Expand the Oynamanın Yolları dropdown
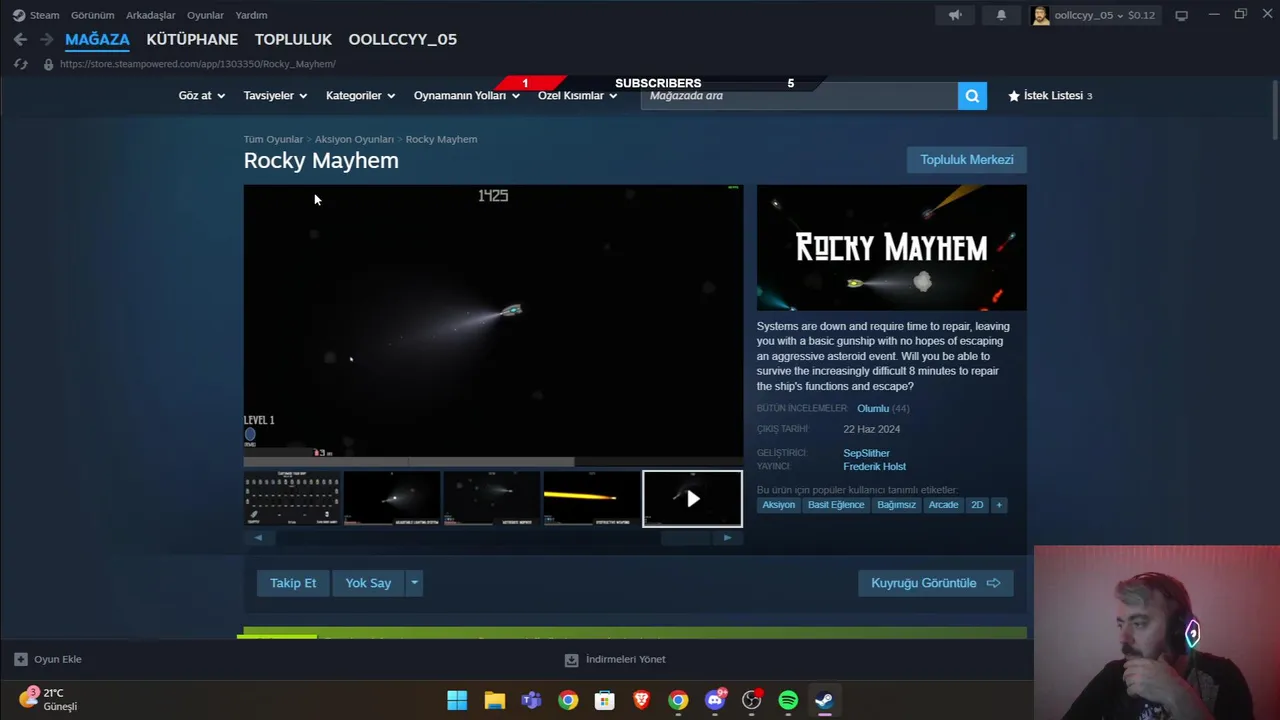 [466, 96]
